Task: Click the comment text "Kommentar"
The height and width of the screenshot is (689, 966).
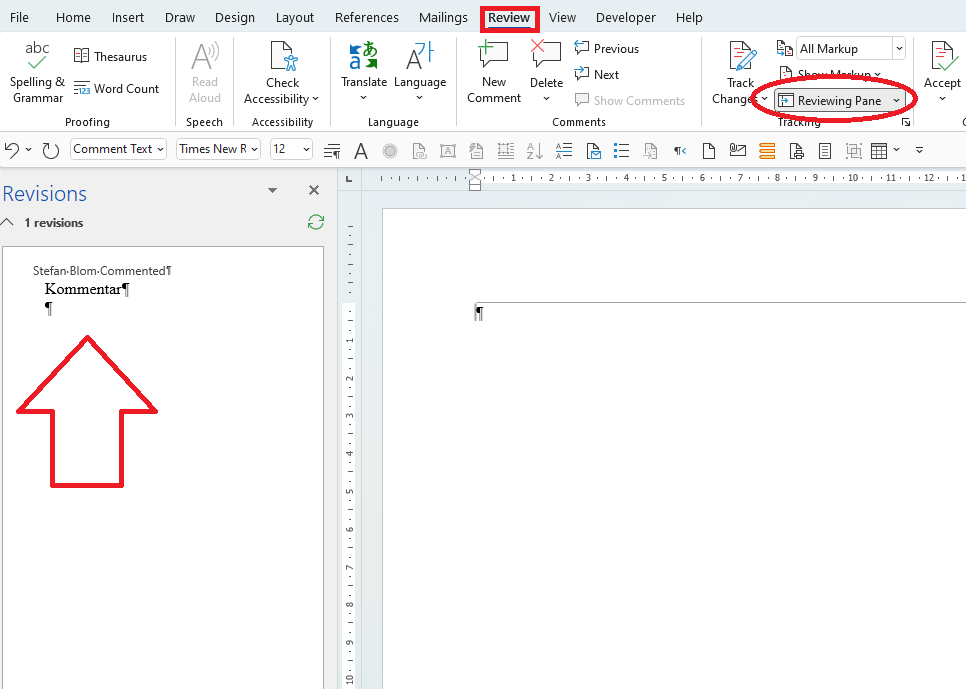Action: [x=83, y=289]
